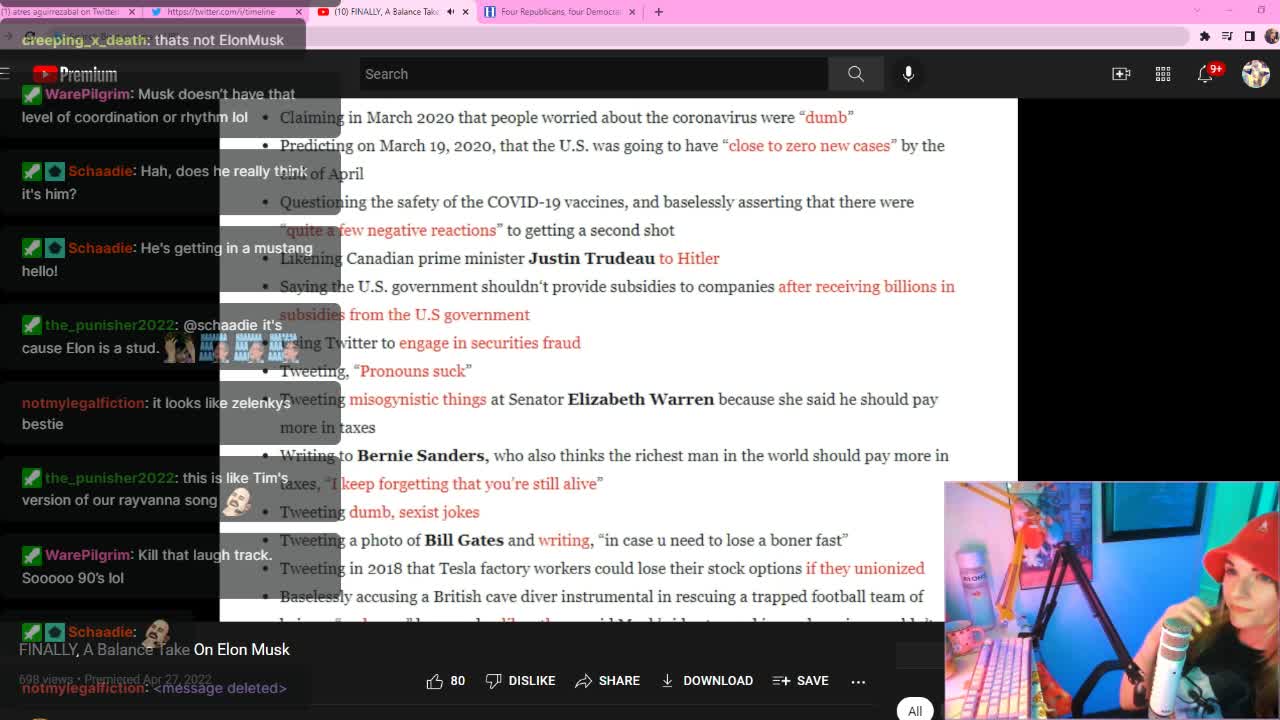Select the All filter chip
Image resolution: width=1280 pixels, height=720 pixels.
[915, 710]
